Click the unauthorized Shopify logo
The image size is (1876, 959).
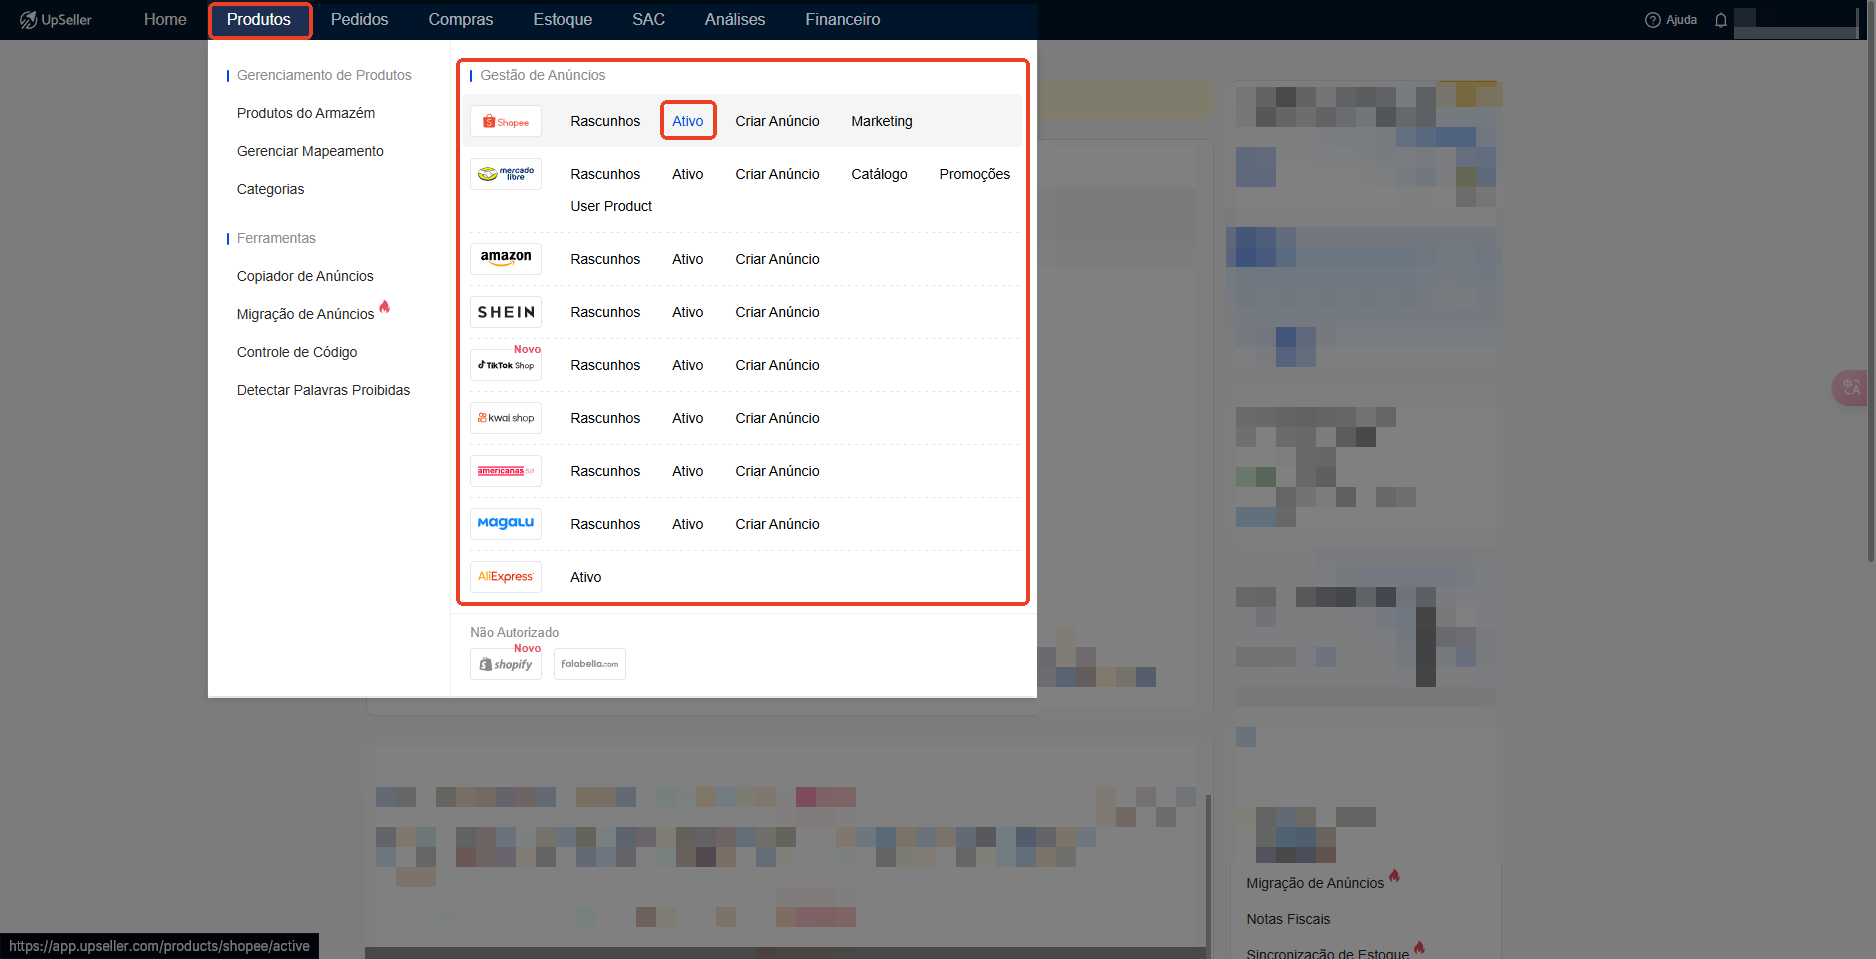click(506, 664)
